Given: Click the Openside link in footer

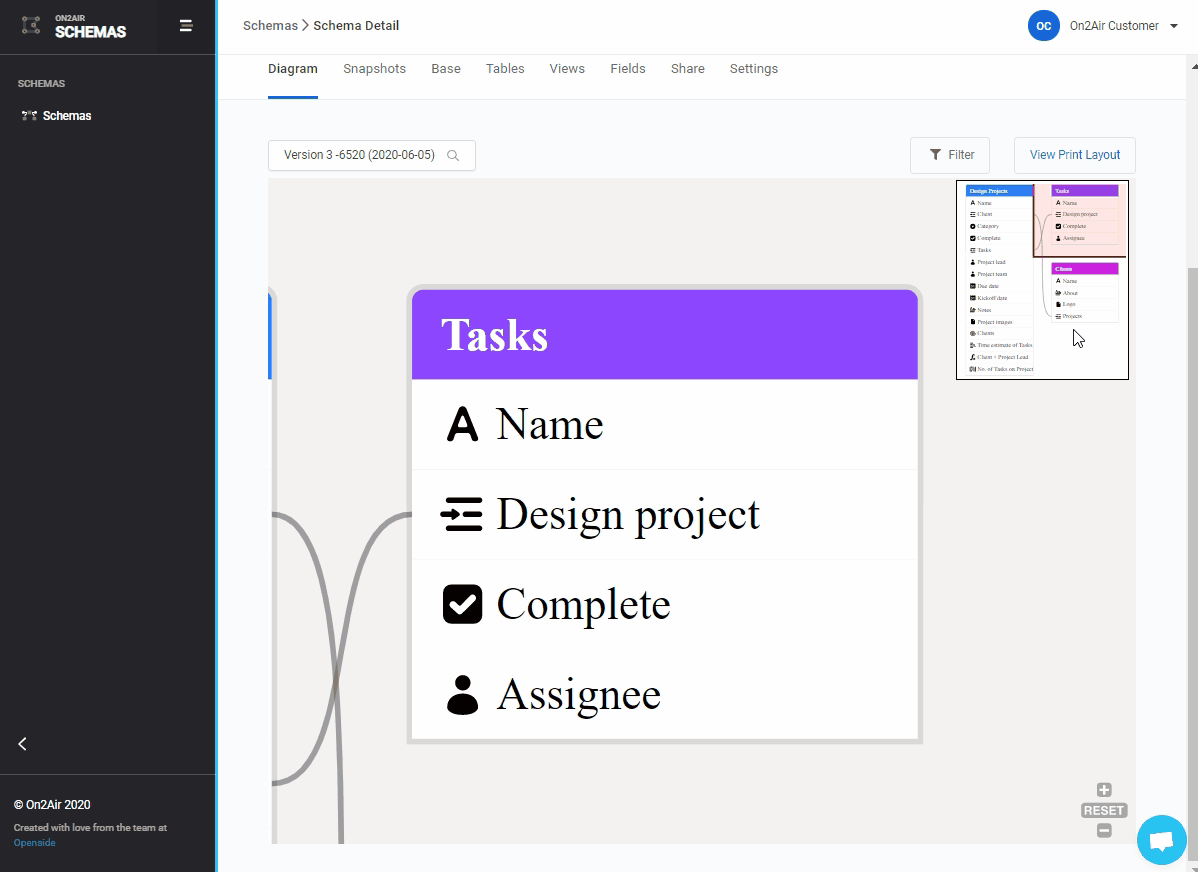Looking at the screenshot, I should [x=35, y=843].
